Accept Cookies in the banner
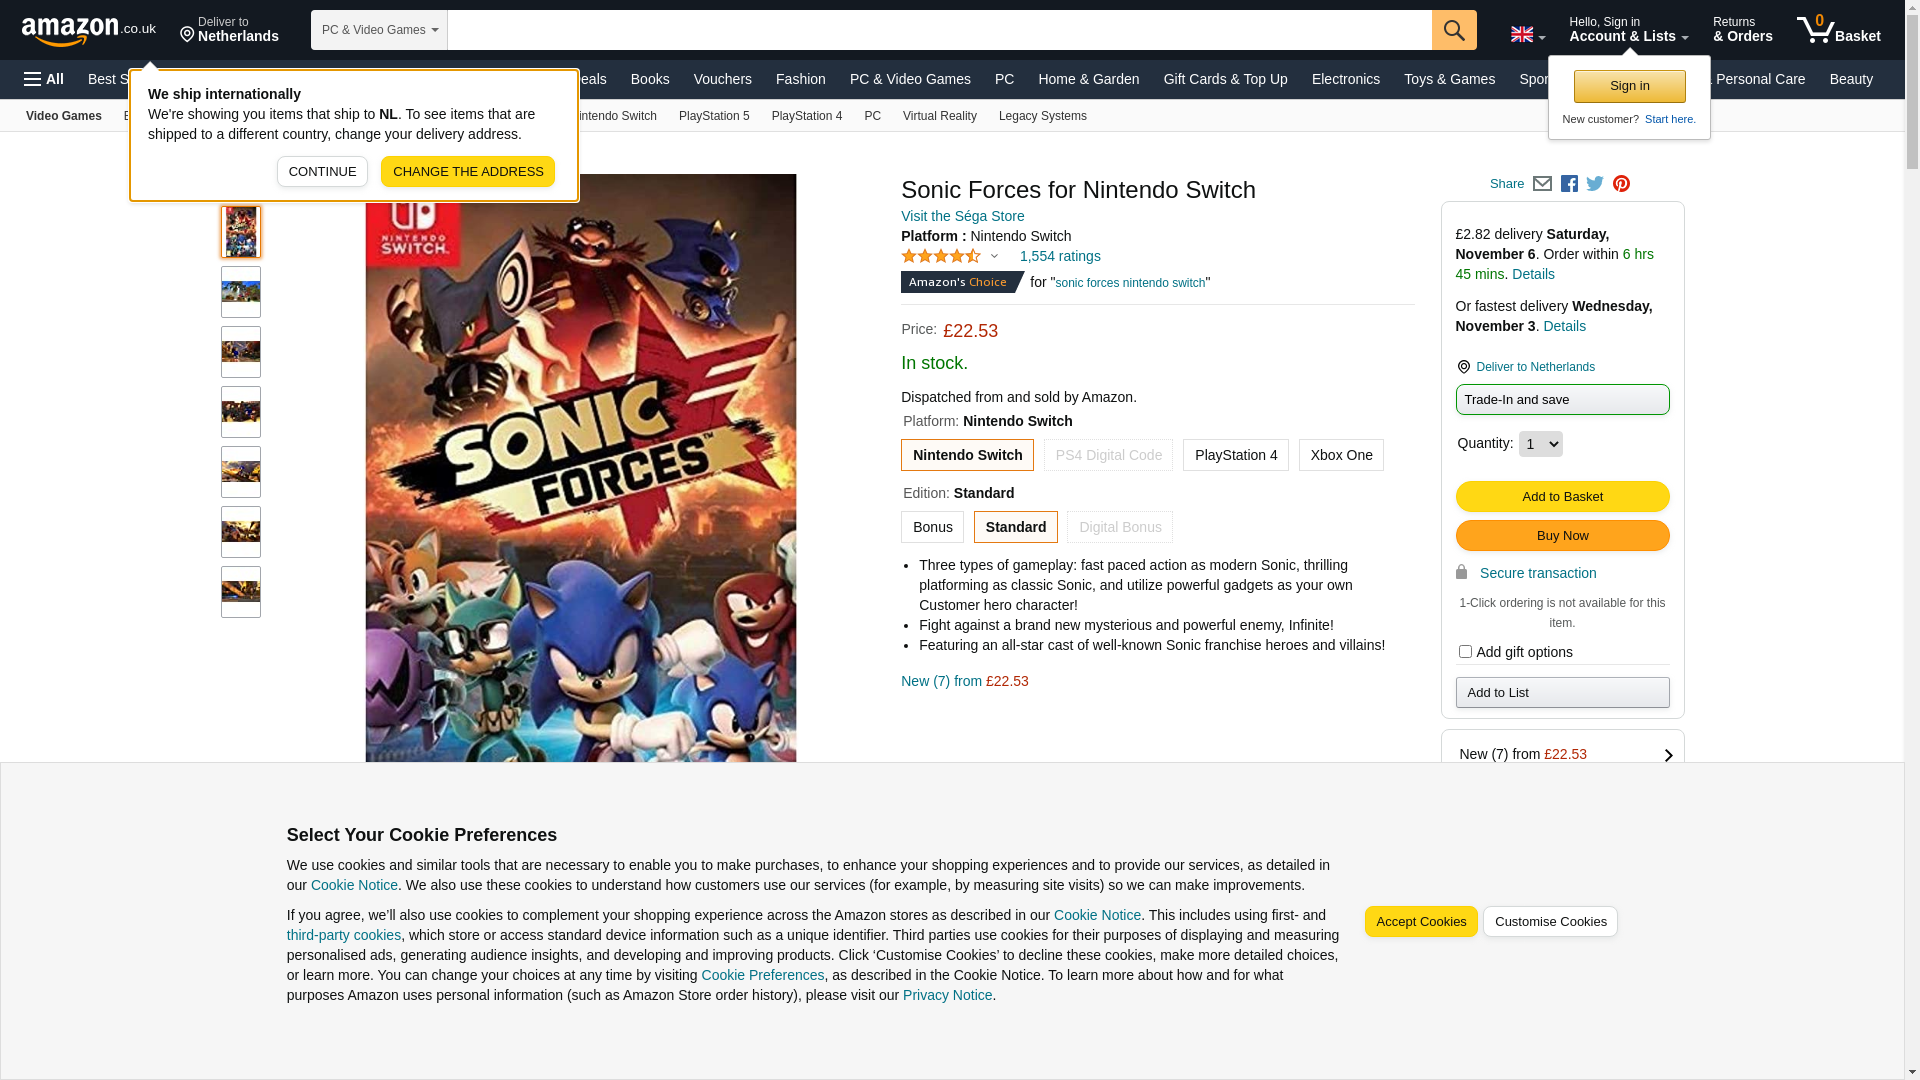This screenshot has width=1920, height=1080. [x=1421, y=922]
